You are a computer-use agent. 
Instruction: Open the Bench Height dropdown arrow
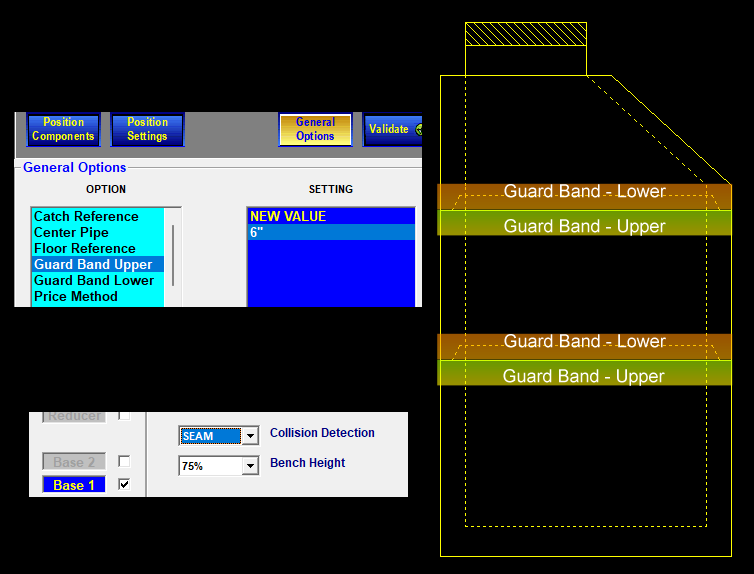[250, 466]
